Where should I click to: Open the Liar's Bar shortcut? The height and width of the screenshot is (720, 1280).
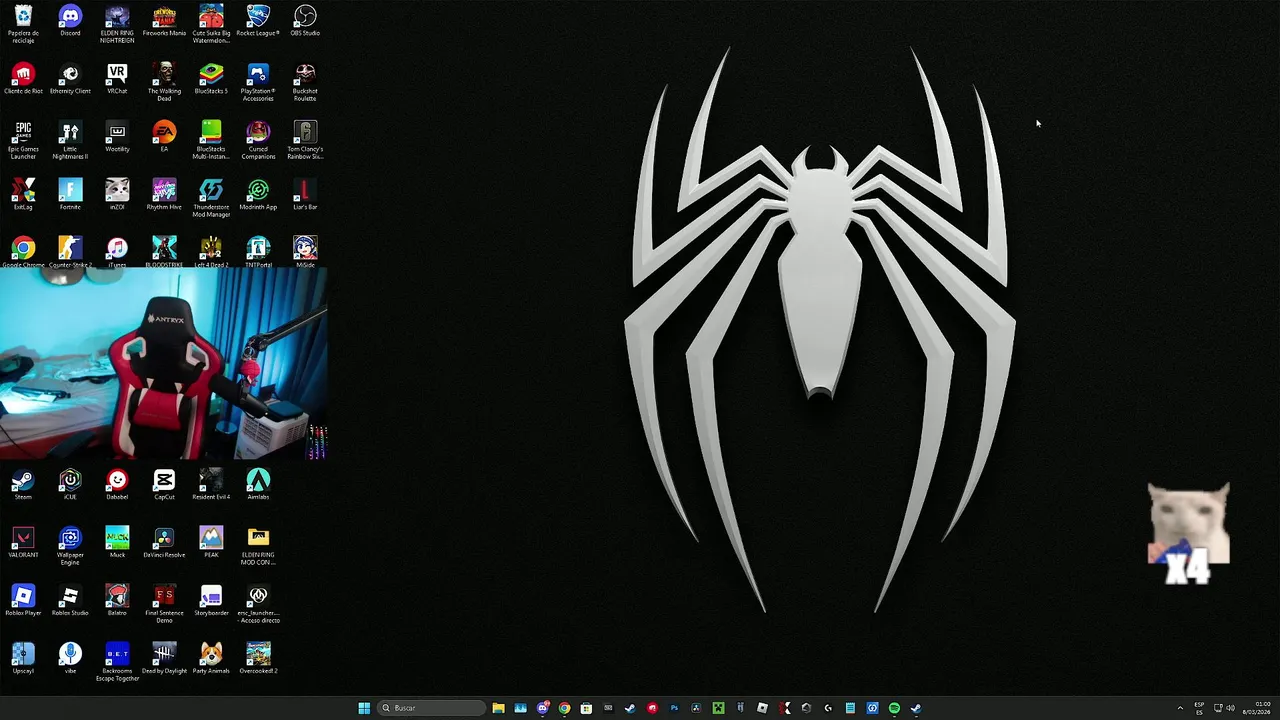[305, 195]
